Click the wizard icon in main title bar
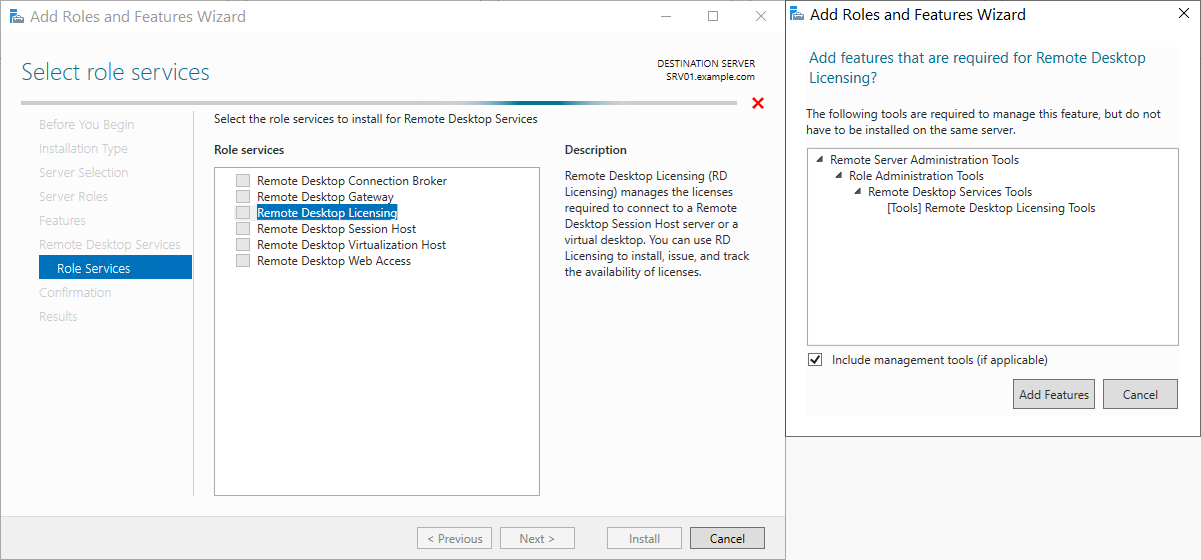The width and height of the screenshot is (1201, 560). (16, 16)
